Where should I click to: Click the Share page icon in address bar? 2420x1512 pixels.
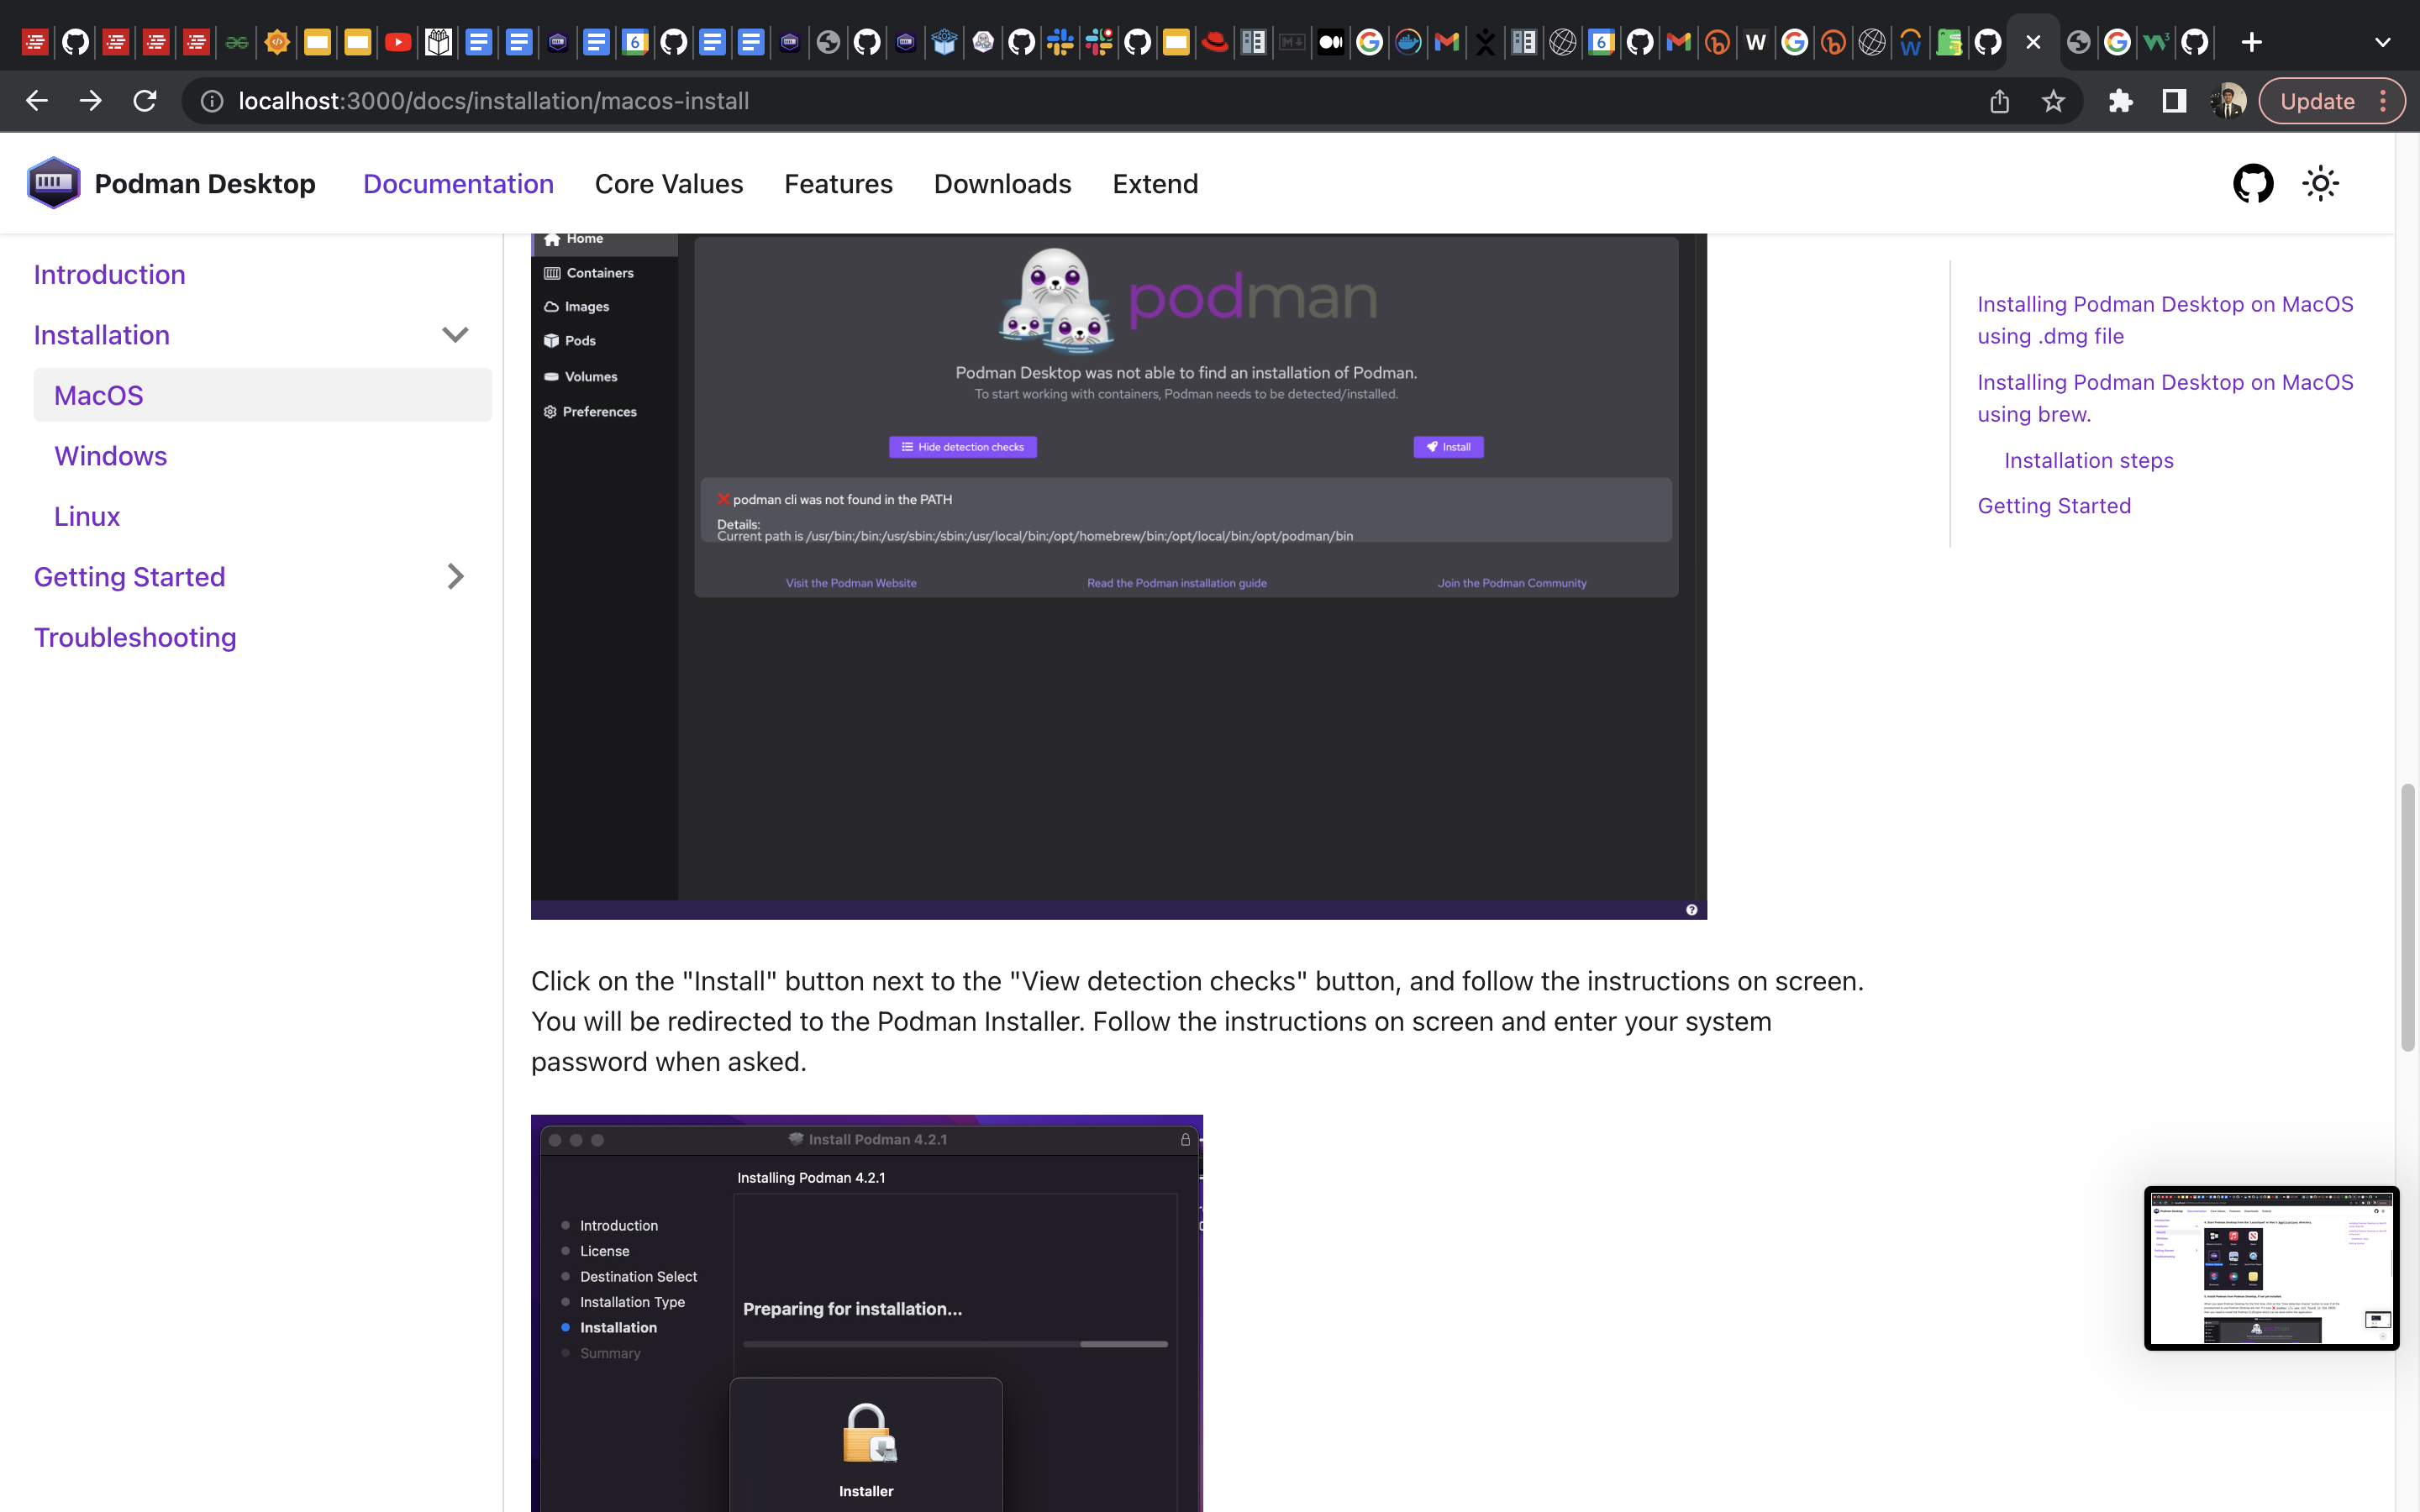[x=1999, y=101]
